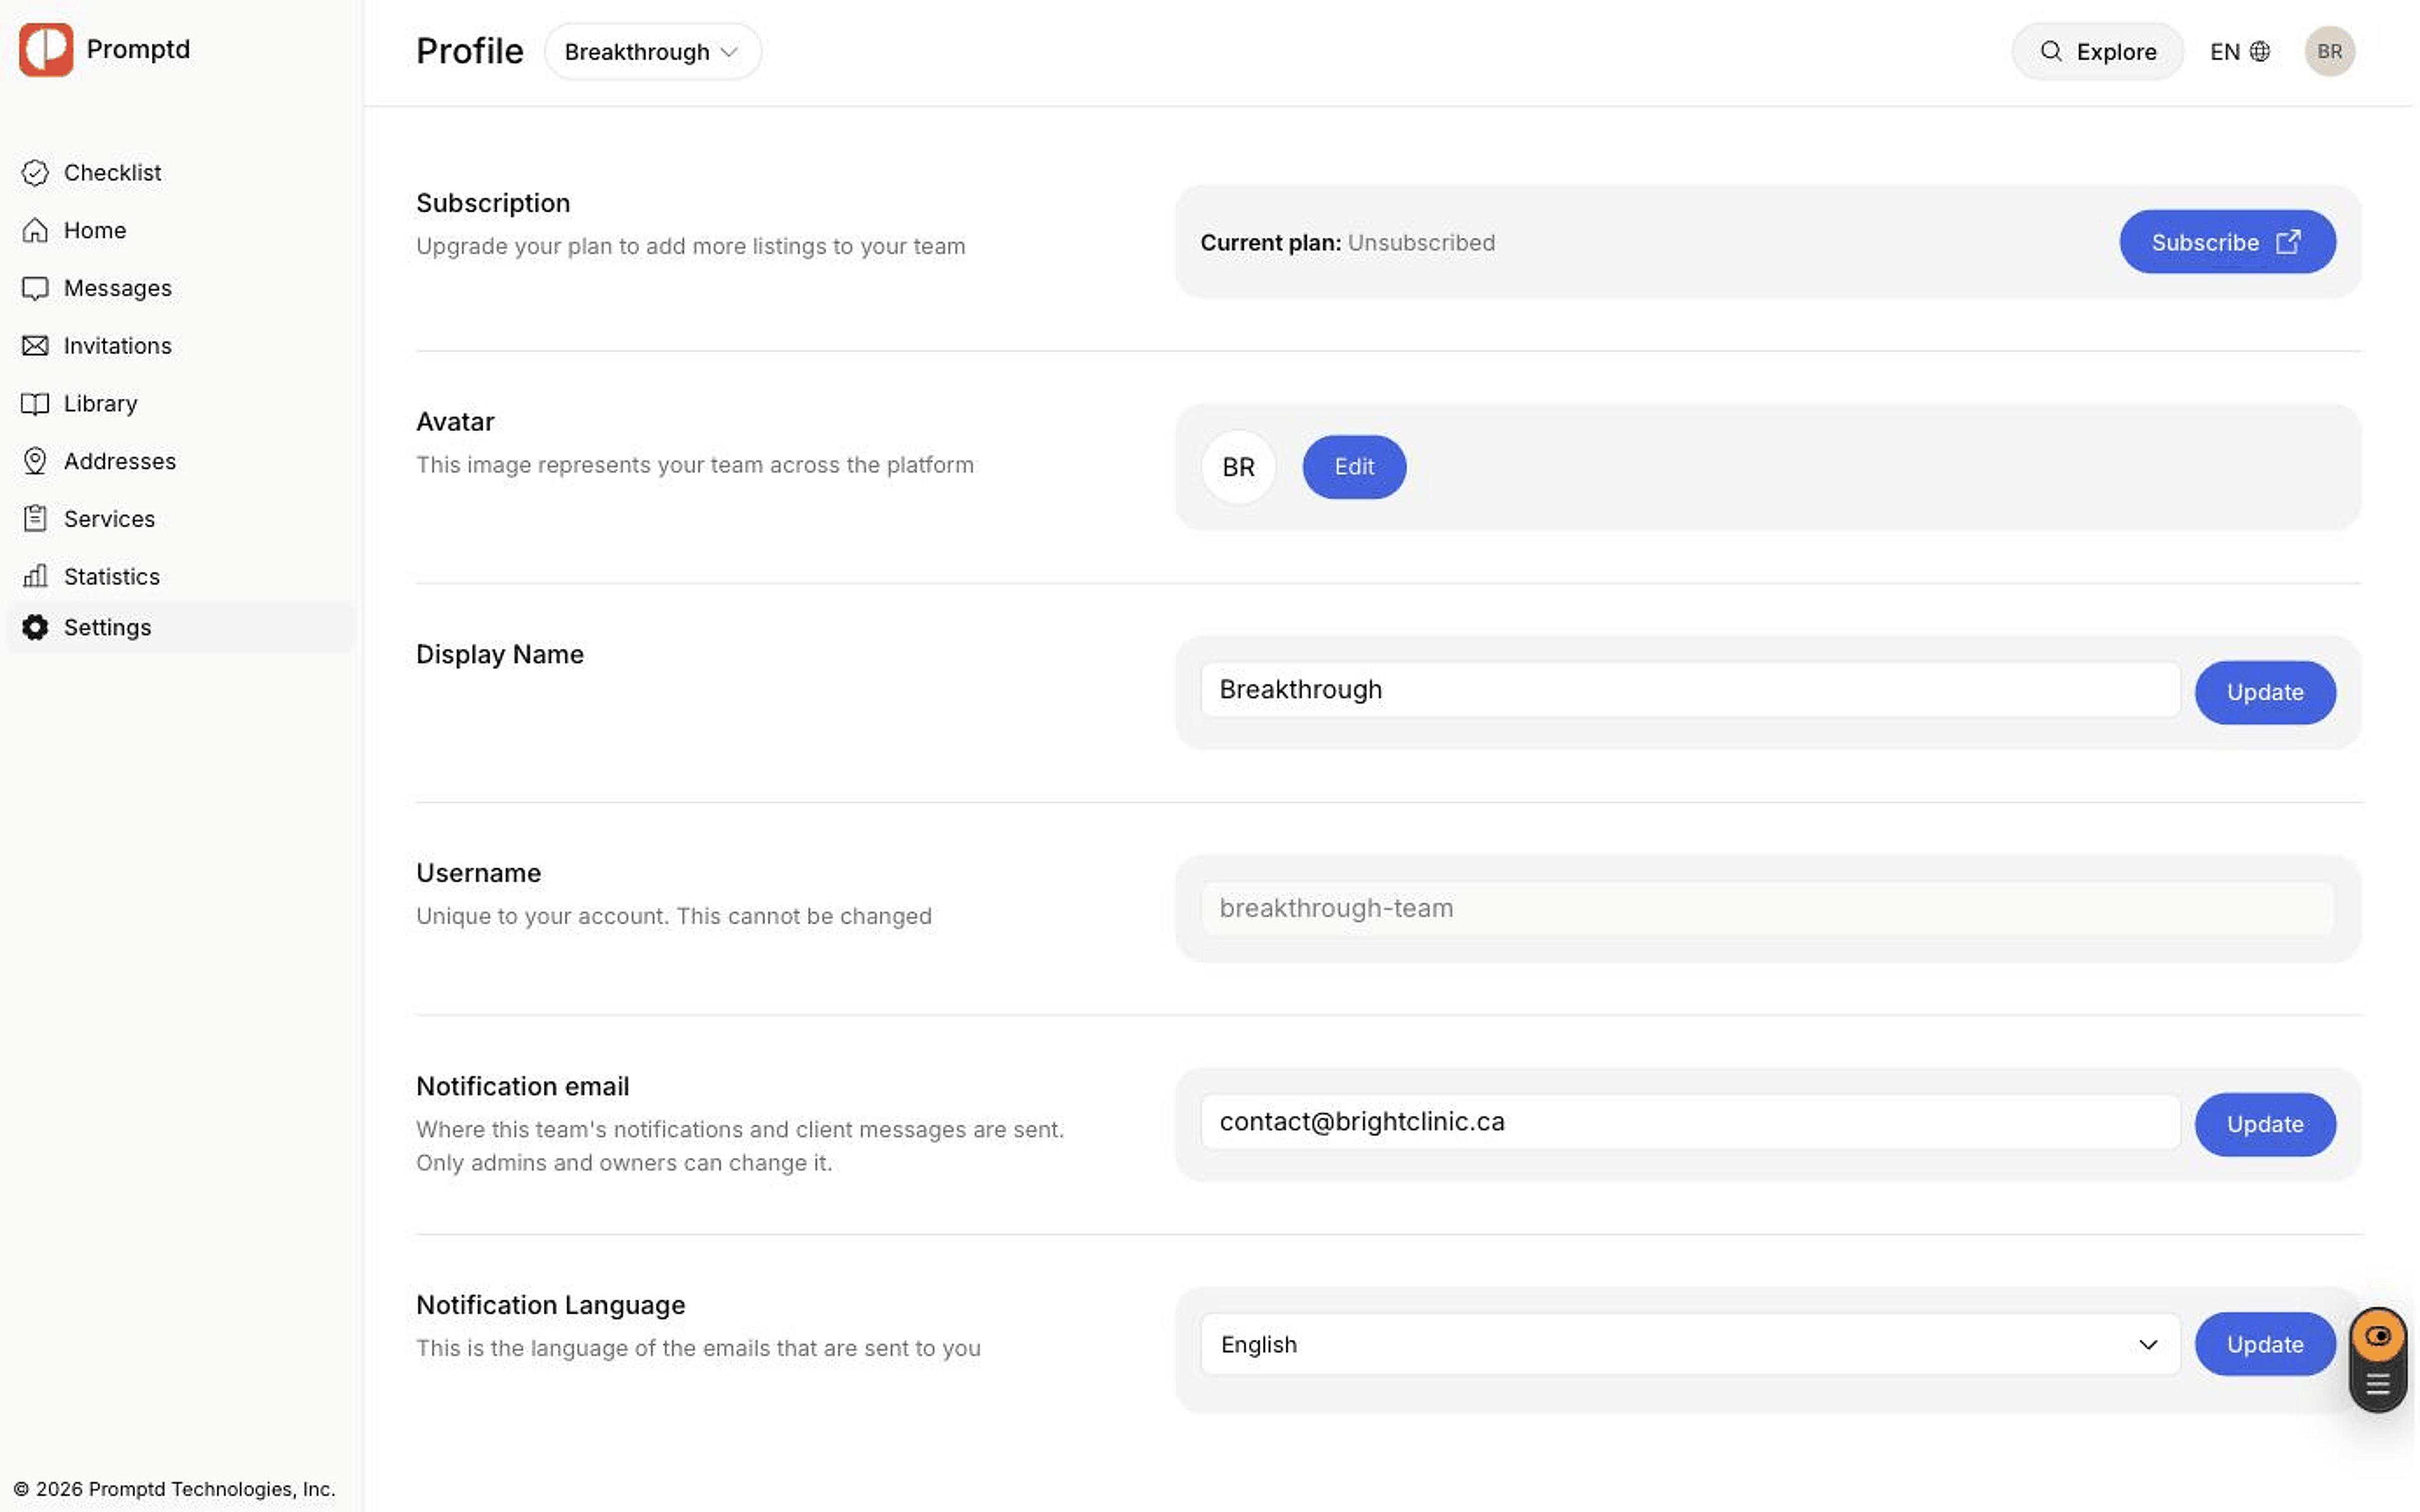This screenshot has height=1512, width=2420.
Task: Click the external link icon on Subscribe
Action: pos(2288,242)
